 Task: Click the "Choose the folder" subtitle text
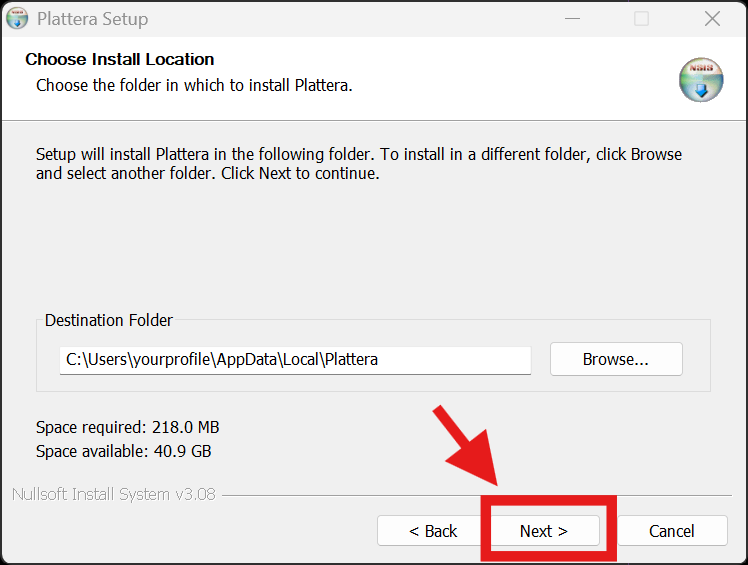[x=194, y=85]
